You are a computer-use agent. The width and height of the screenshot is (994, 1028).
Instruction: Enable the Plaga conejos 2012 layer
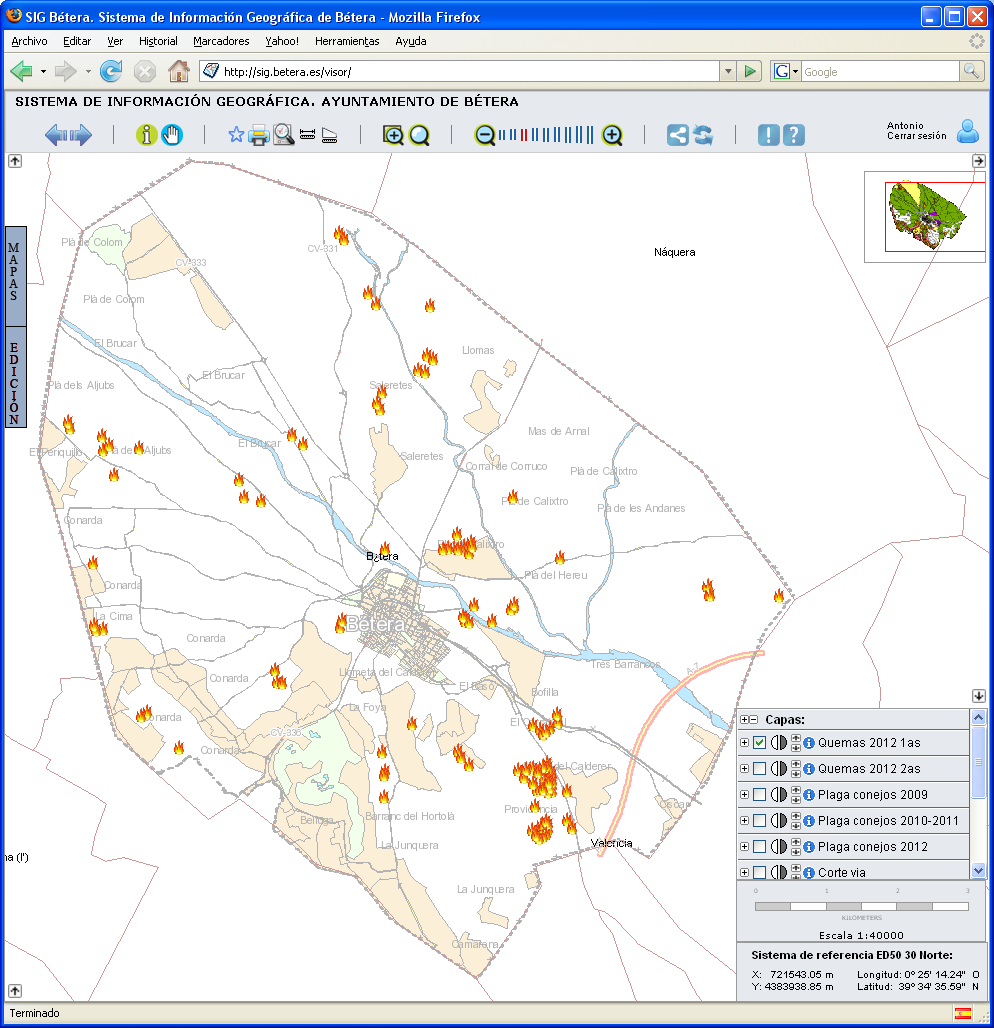point(759,846)
